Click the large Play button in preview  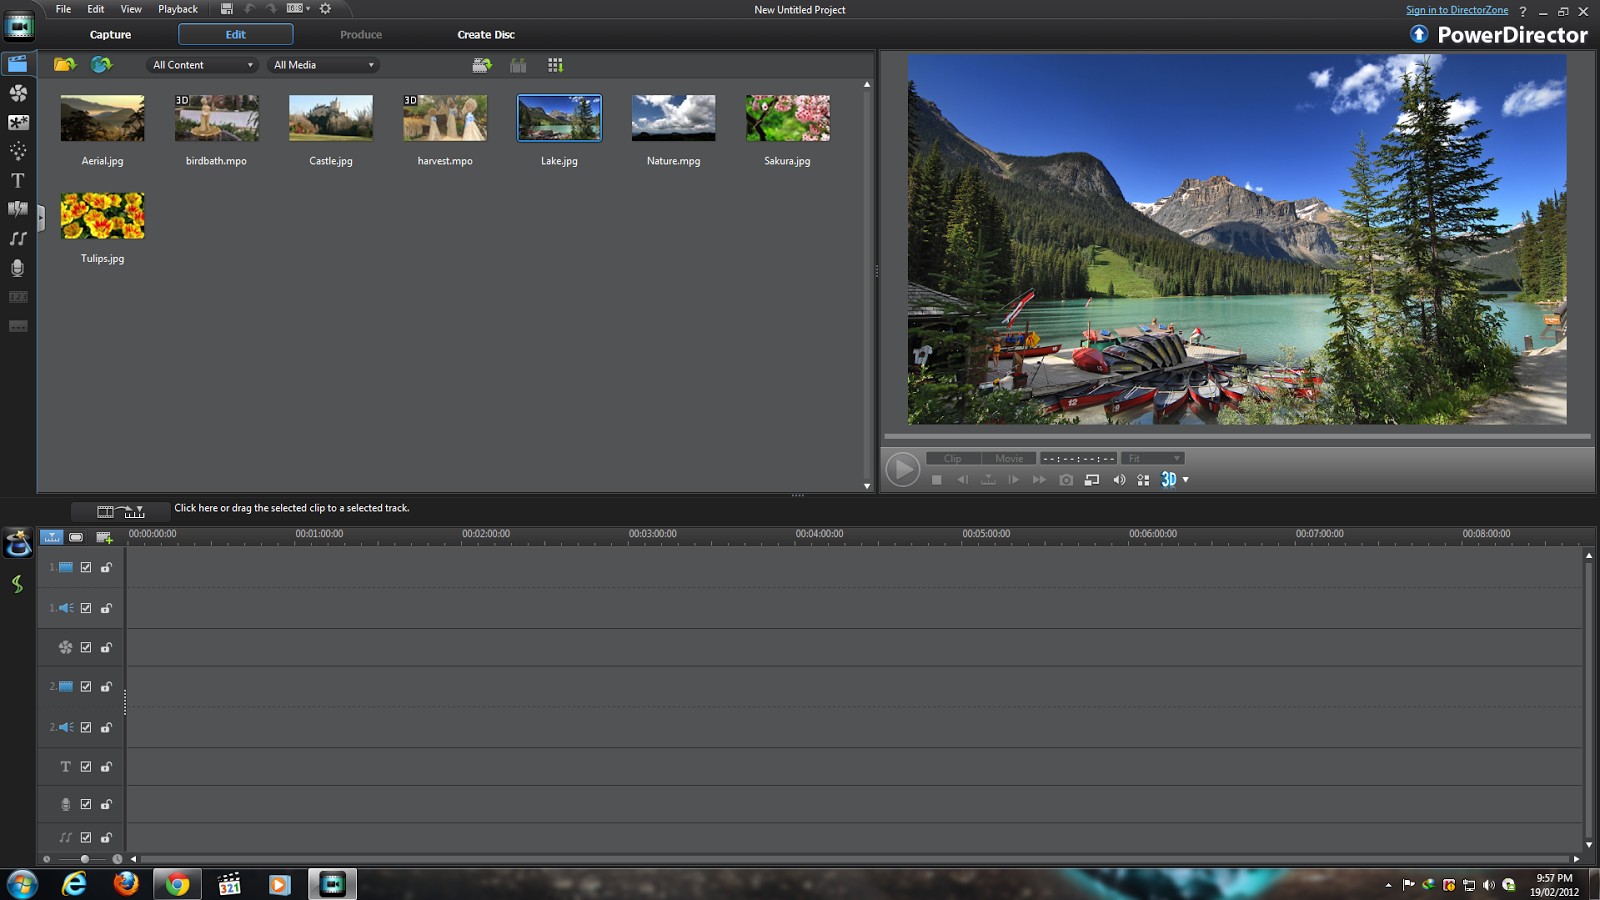(902, 469)
